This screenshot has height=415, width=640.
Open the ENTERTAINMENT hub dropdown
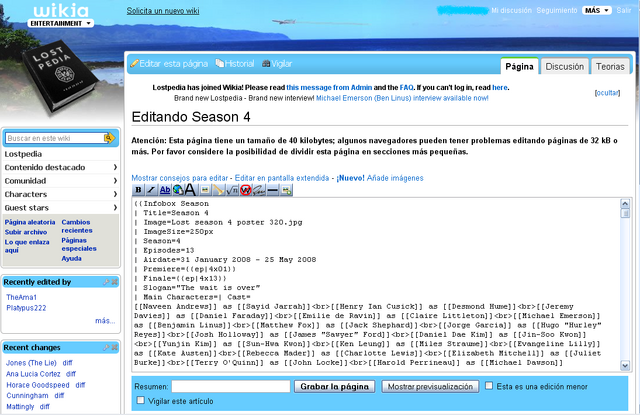(x=60, y=24)
